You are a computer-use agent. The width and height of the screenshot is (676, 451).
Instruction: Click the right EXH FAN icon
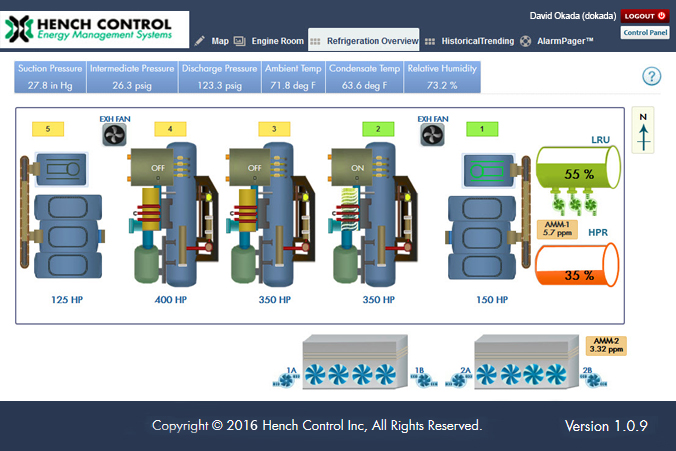pos(433,135)
